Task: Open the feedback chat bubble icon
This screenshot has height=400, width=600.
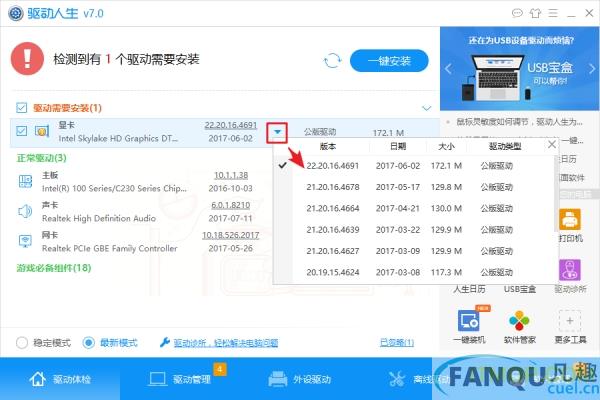Action: 517,13
